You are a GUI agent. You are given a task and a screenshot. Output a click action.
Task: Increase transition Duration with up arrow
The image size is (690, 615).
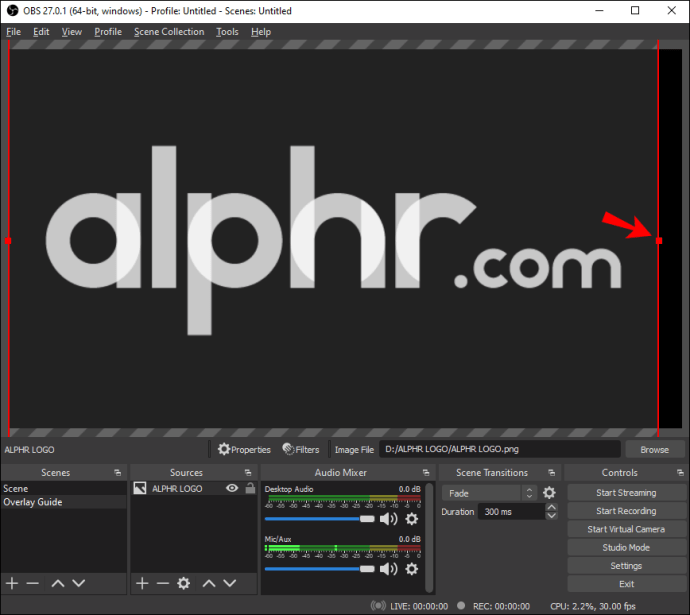[x=551, y=507]
